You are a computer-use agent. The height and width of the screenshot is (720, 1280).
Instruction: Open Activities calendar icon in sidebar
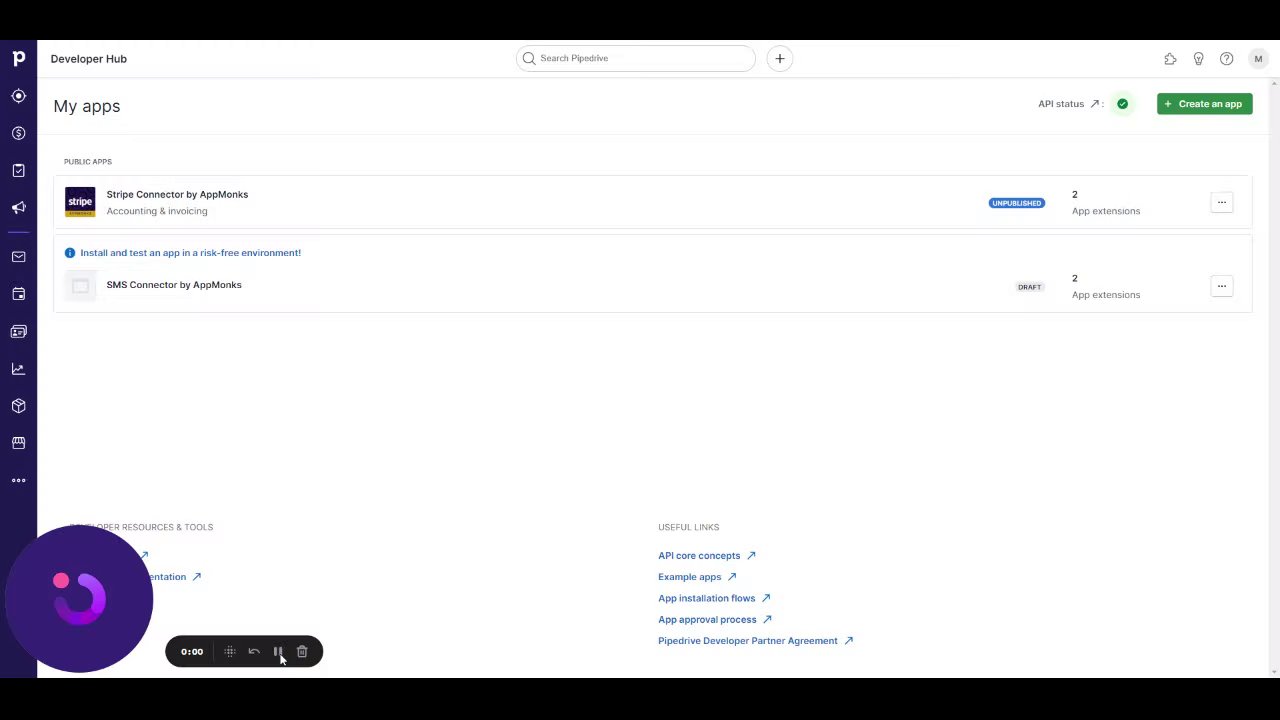tap(18, 294)
